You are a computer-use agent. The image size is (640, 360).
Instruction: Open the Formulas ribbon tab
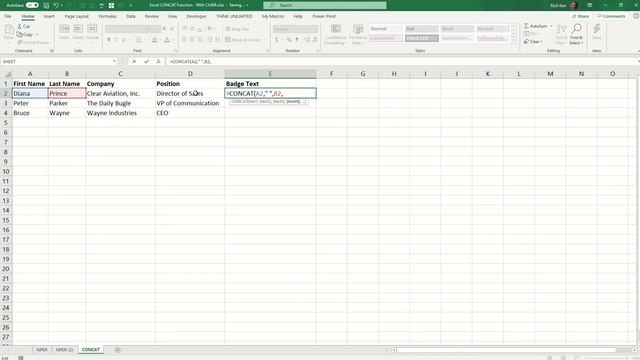pyautogui.click(x=107, y=16)
